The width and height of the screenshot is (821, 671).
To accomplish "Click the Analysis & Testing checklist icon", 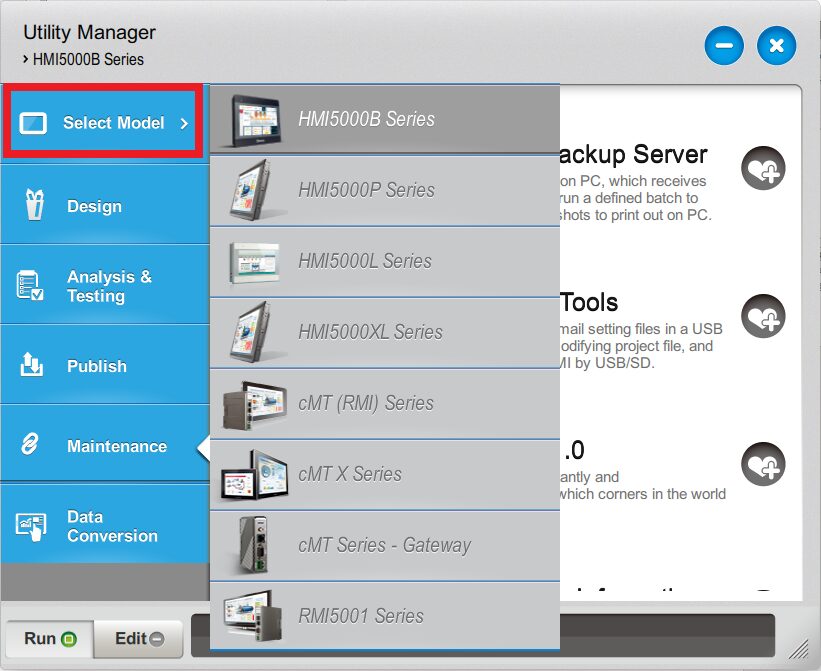I will (29, 285).
